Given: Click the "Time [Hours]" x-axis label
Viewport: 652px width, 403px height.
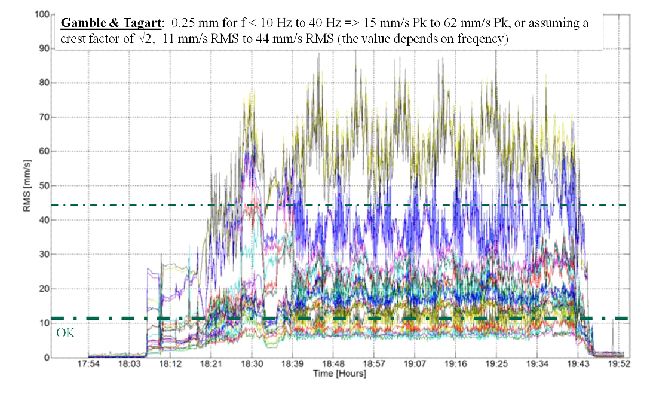Looking at the screenshot, I should pos(337,382).
